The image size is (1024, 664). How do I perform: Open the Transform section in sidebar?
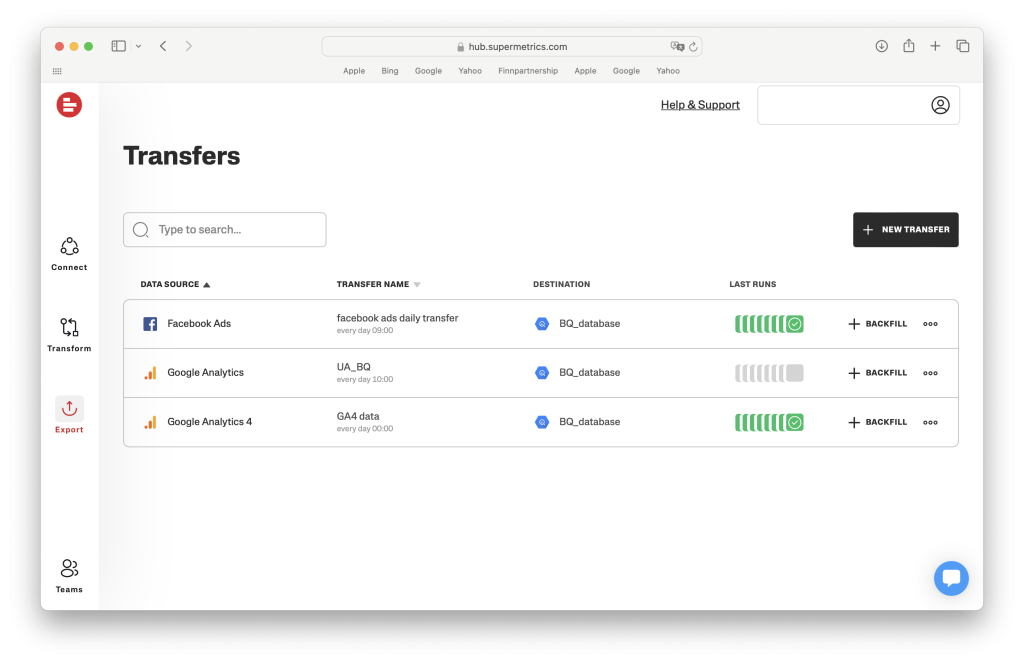pos(69,334)
